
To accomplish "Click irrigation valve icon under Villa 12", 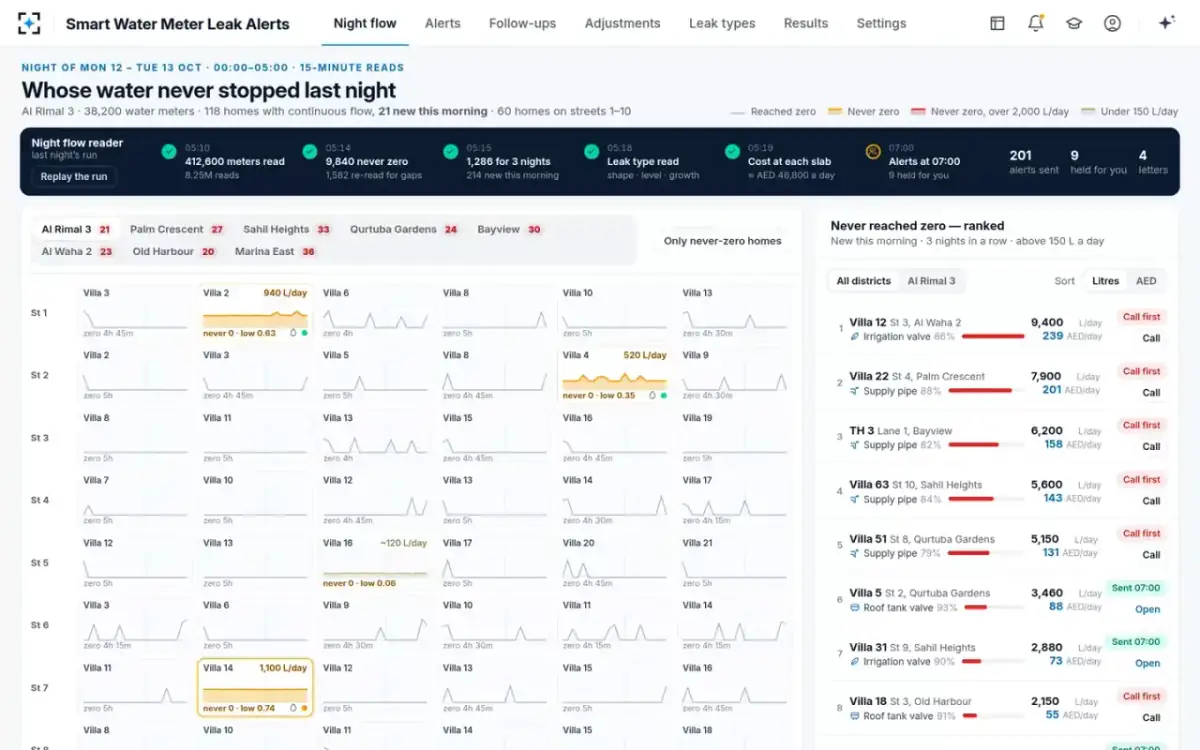I will pos(855,337).
